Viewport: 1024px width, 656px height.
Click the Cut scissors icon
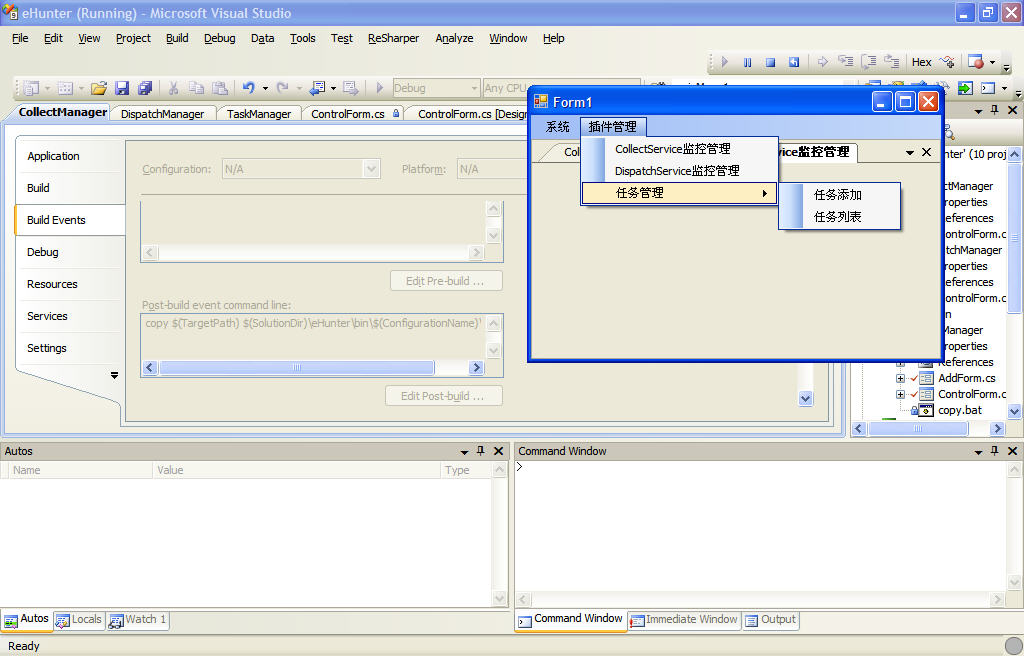(174, 88)
